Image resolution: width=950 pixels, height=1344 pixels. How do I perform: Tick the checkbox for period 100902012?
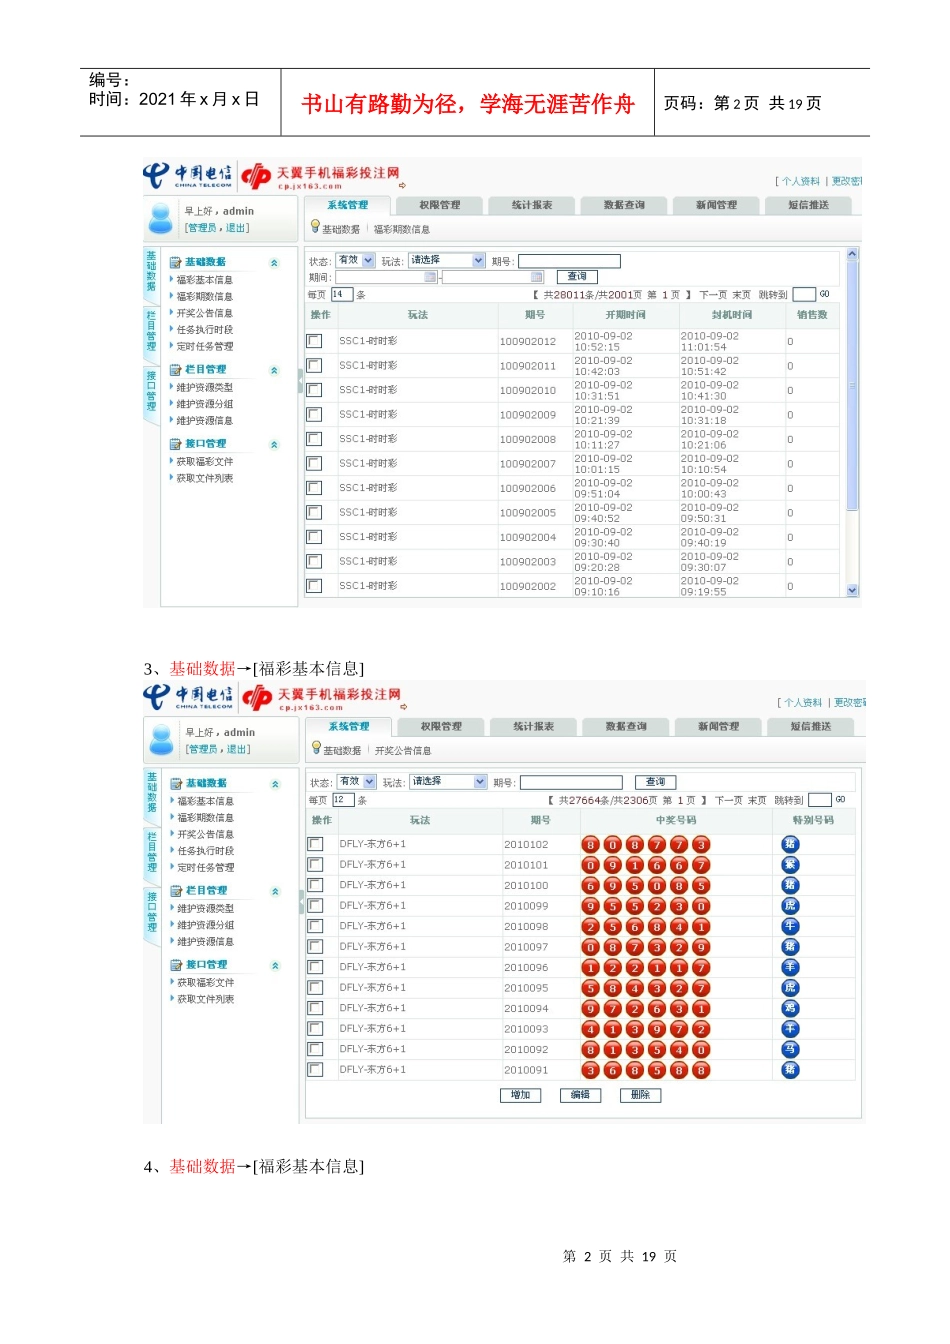pyautogui.click(x=314, y=341)
